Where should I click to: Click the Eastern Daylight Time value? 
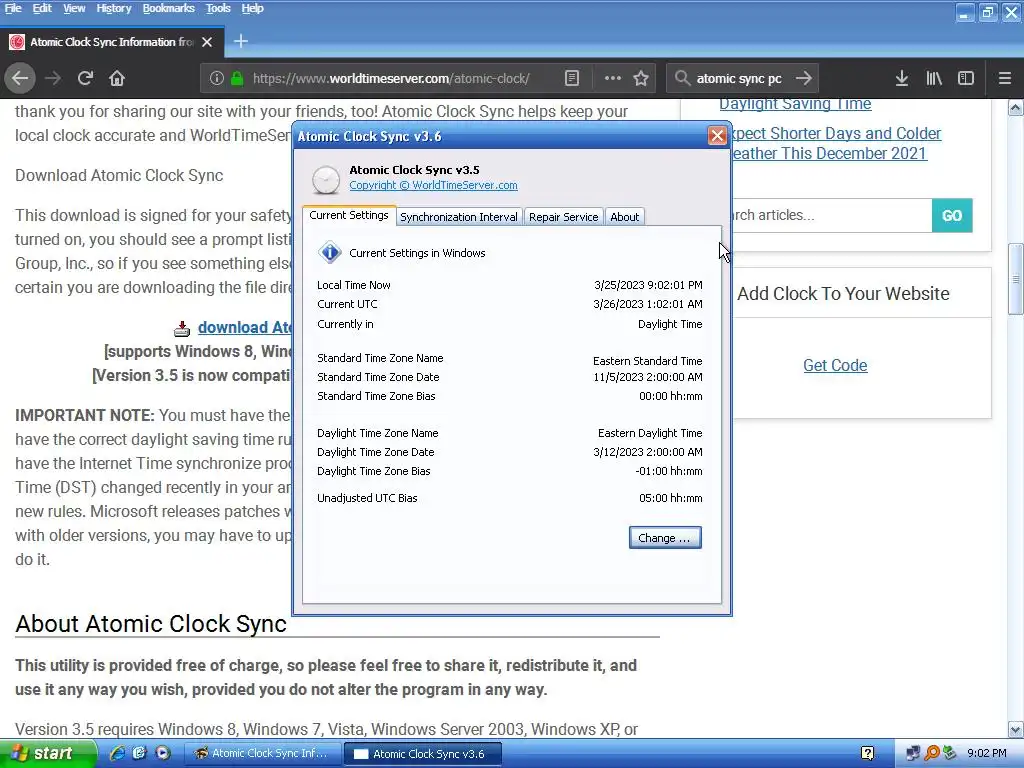650,433
